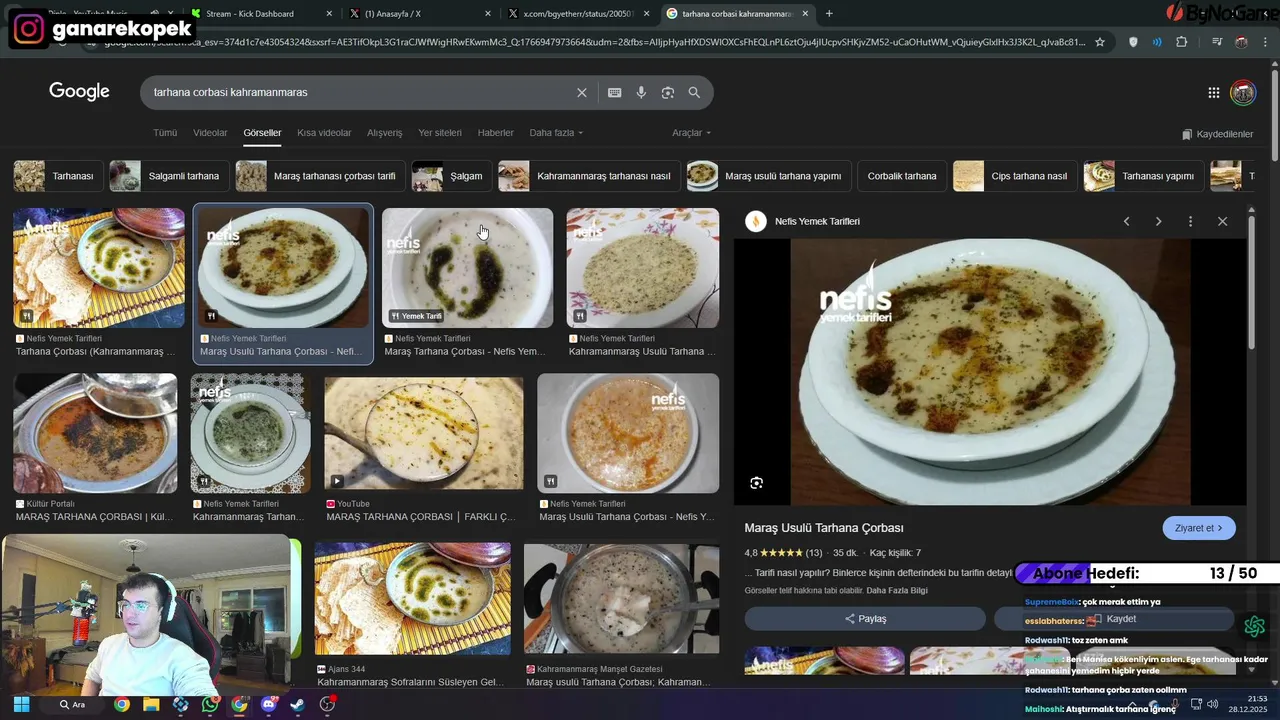Open Chrome media controls icon
The image size is (1280, 720).
click(x=1216, y=42)
